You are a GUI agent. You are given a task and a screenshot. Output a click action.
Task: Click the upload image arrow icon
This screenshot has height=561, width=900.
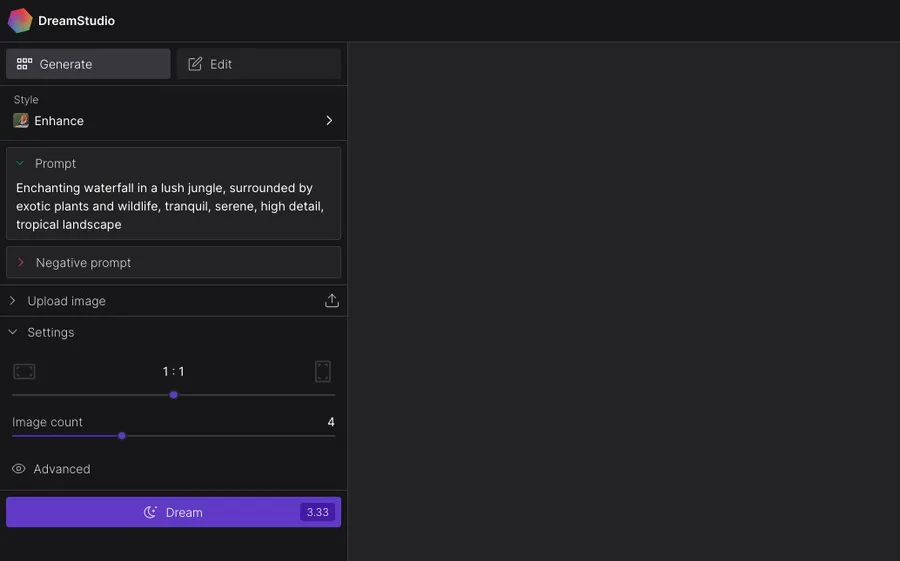(x=332, y=301)
